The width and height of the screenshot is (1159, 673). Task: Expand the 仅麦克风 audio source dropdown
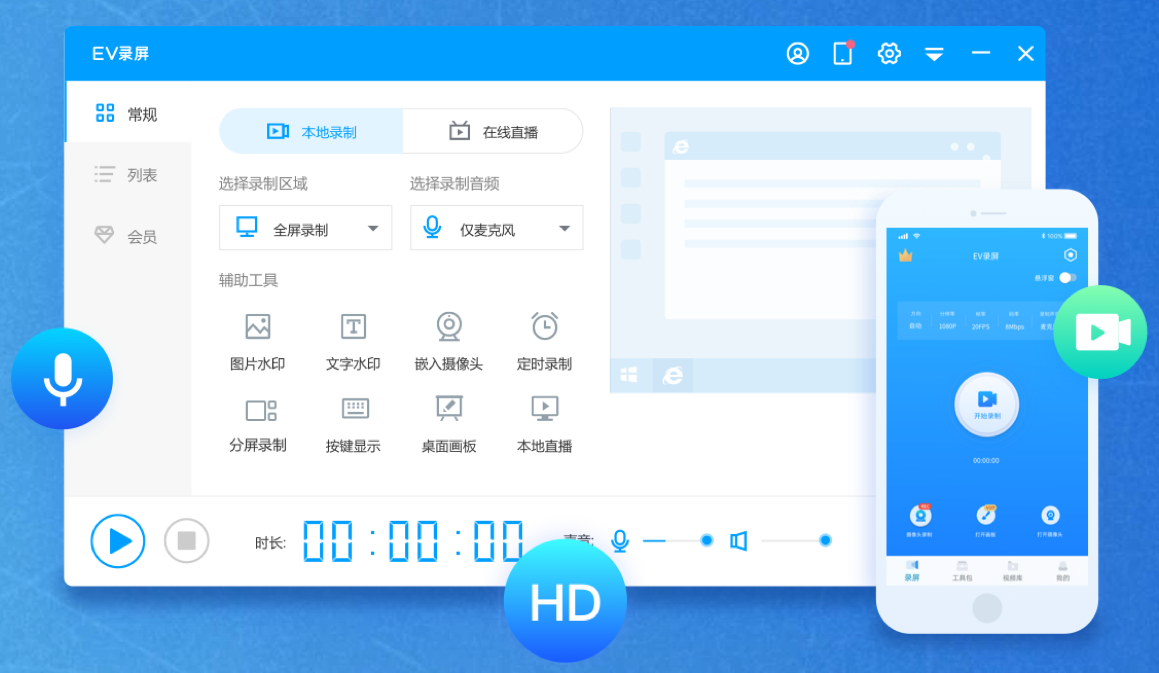click(497, 229)
